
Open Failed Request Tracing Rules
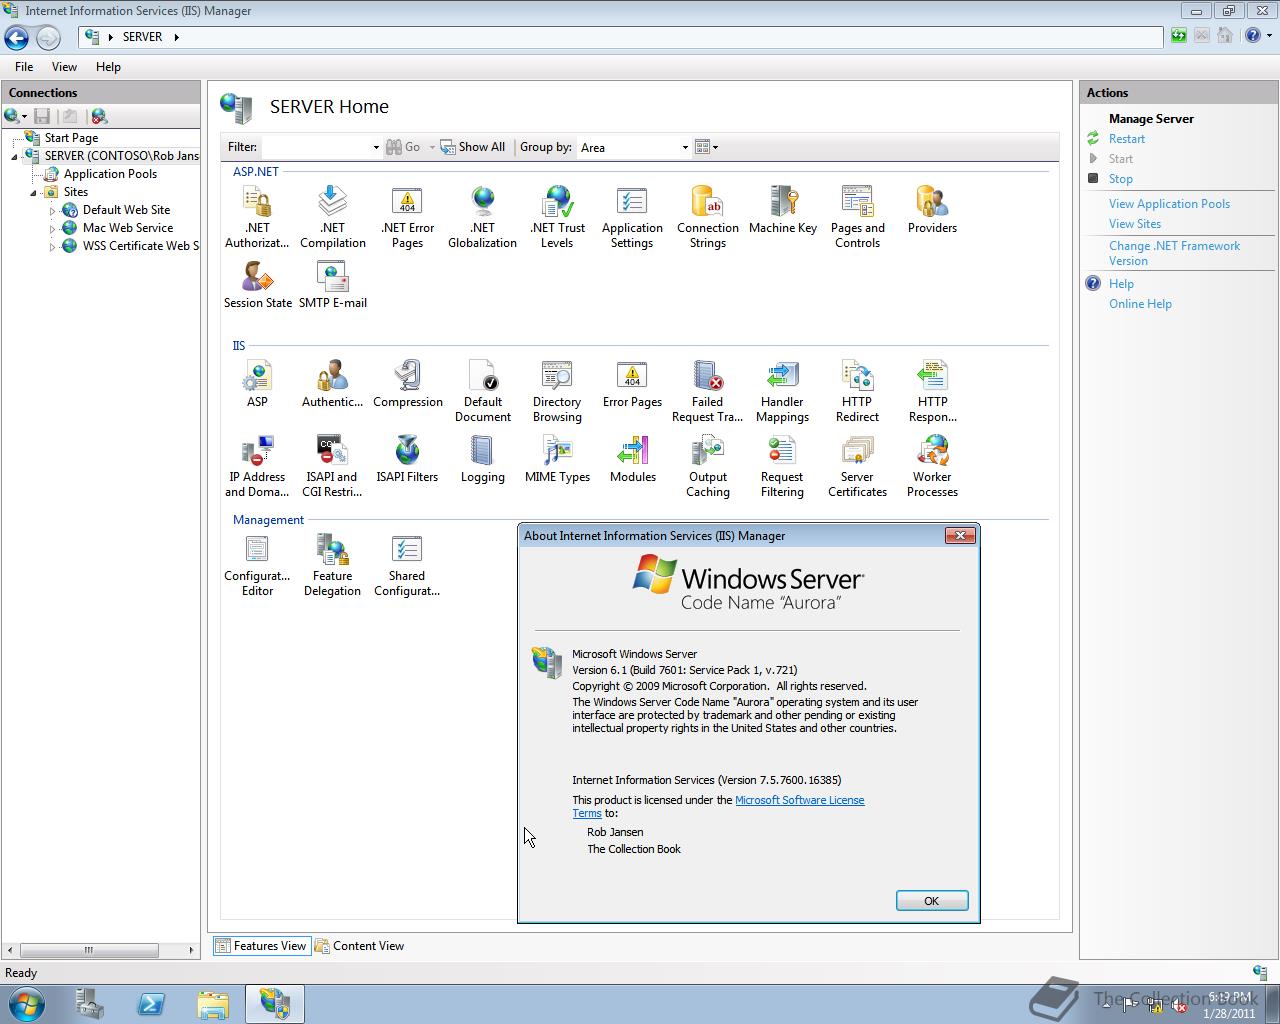(x=707, y=391)
